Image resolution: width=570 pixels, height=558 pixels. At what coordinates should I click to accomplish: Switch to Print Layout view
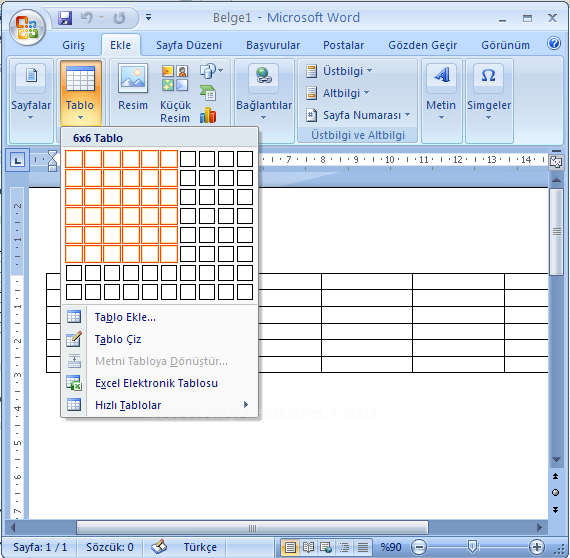(x=290, y=547)
